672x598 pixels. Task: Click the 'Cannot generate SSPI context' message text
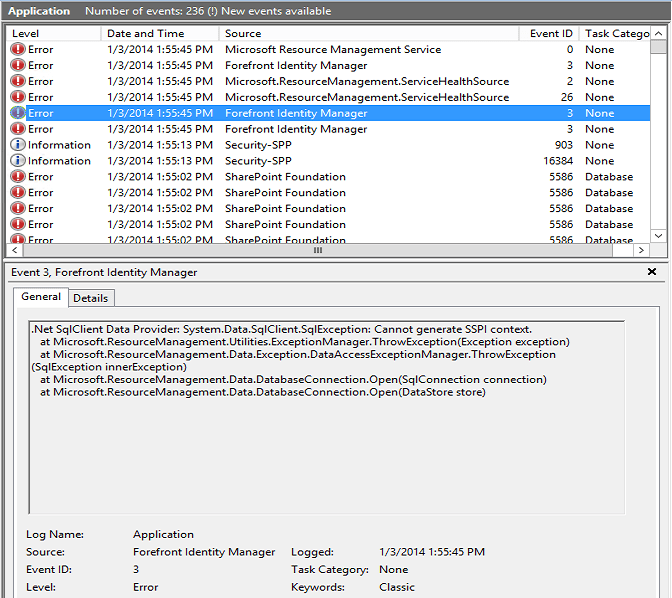(453, 329)
